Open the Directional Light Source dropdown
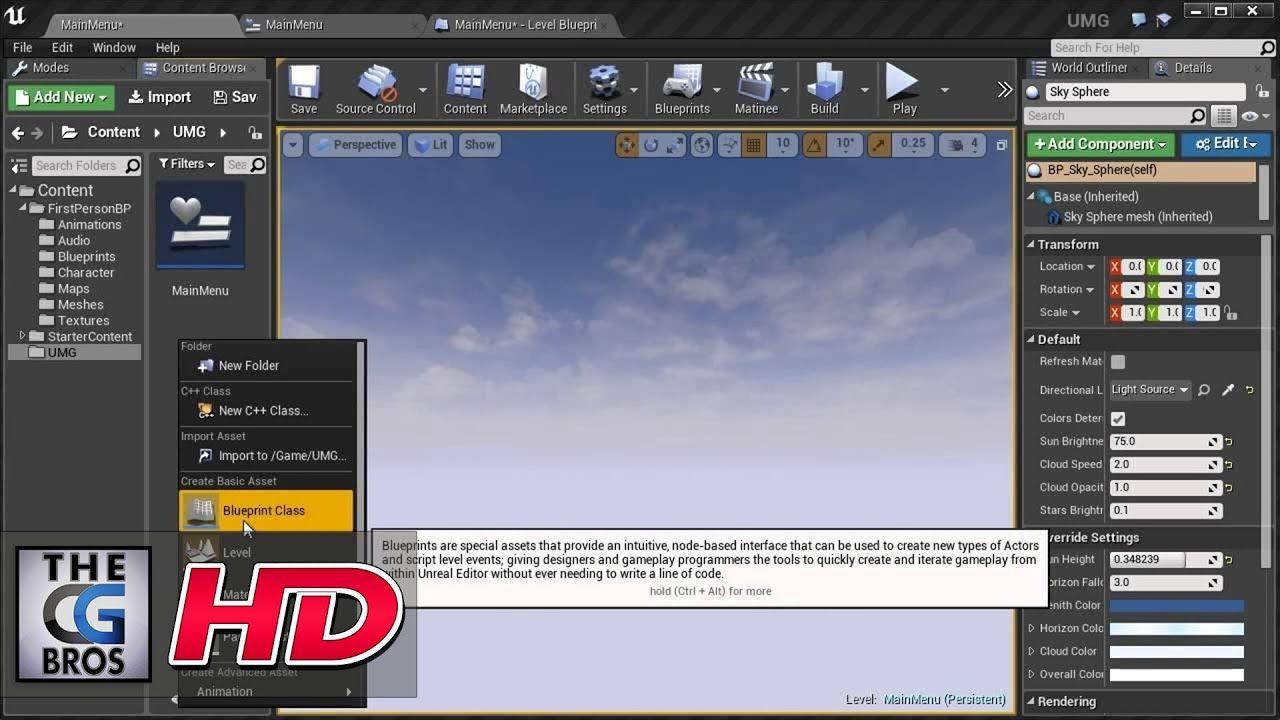1280x720 pixels. [x=1150, y=390]
